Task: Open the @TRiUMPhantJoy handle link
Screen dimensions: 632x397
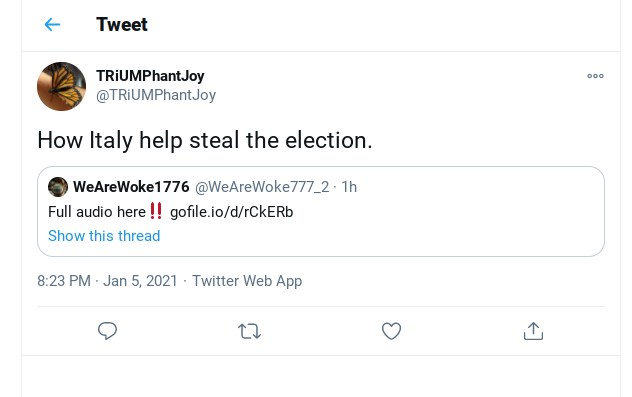Action: coord(156,95)
